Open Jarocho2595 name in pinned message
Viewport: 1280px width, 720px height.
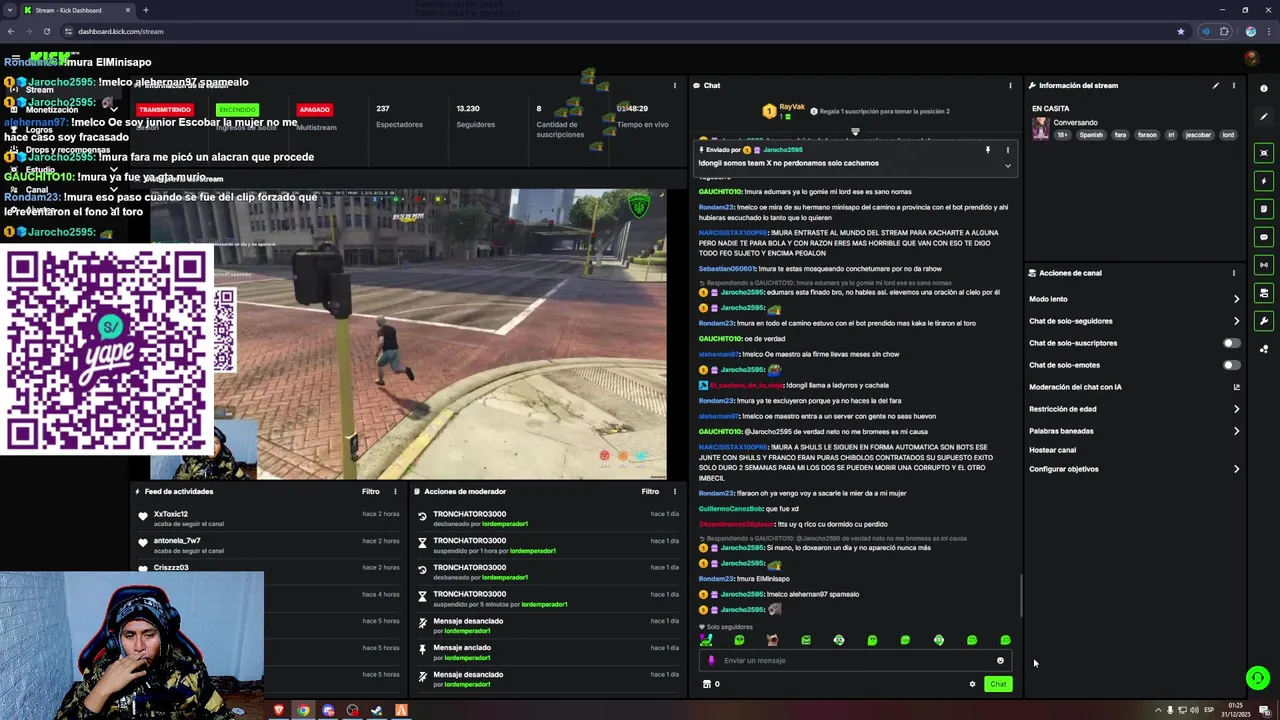(782, 150)
